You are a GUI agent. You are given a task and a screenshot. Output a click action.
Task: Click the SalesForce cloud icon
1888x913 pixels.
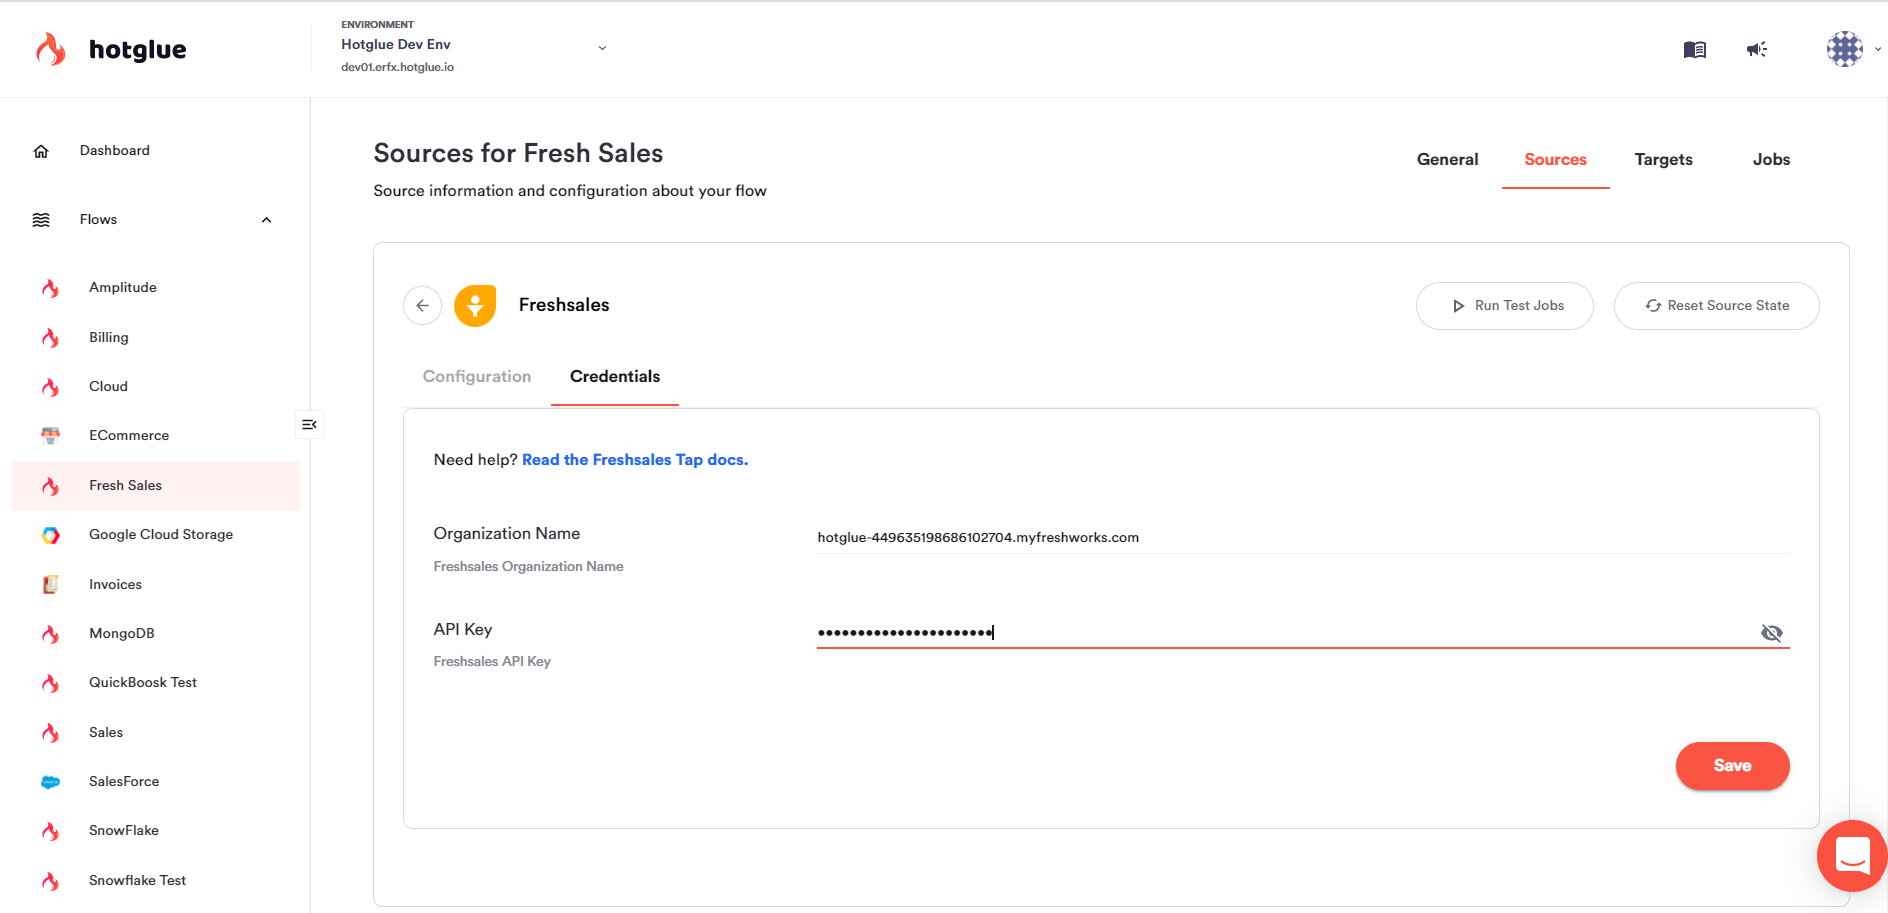point(51,782)
